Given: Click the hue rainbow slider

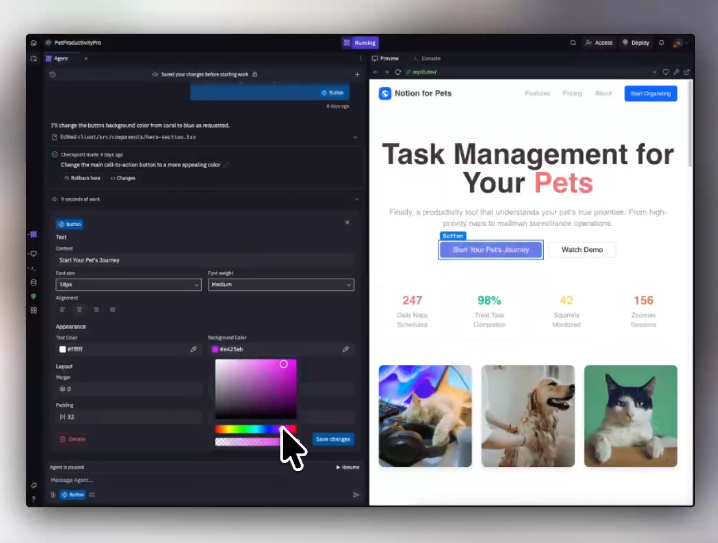Looking at the screenshot, I should 256,429.
